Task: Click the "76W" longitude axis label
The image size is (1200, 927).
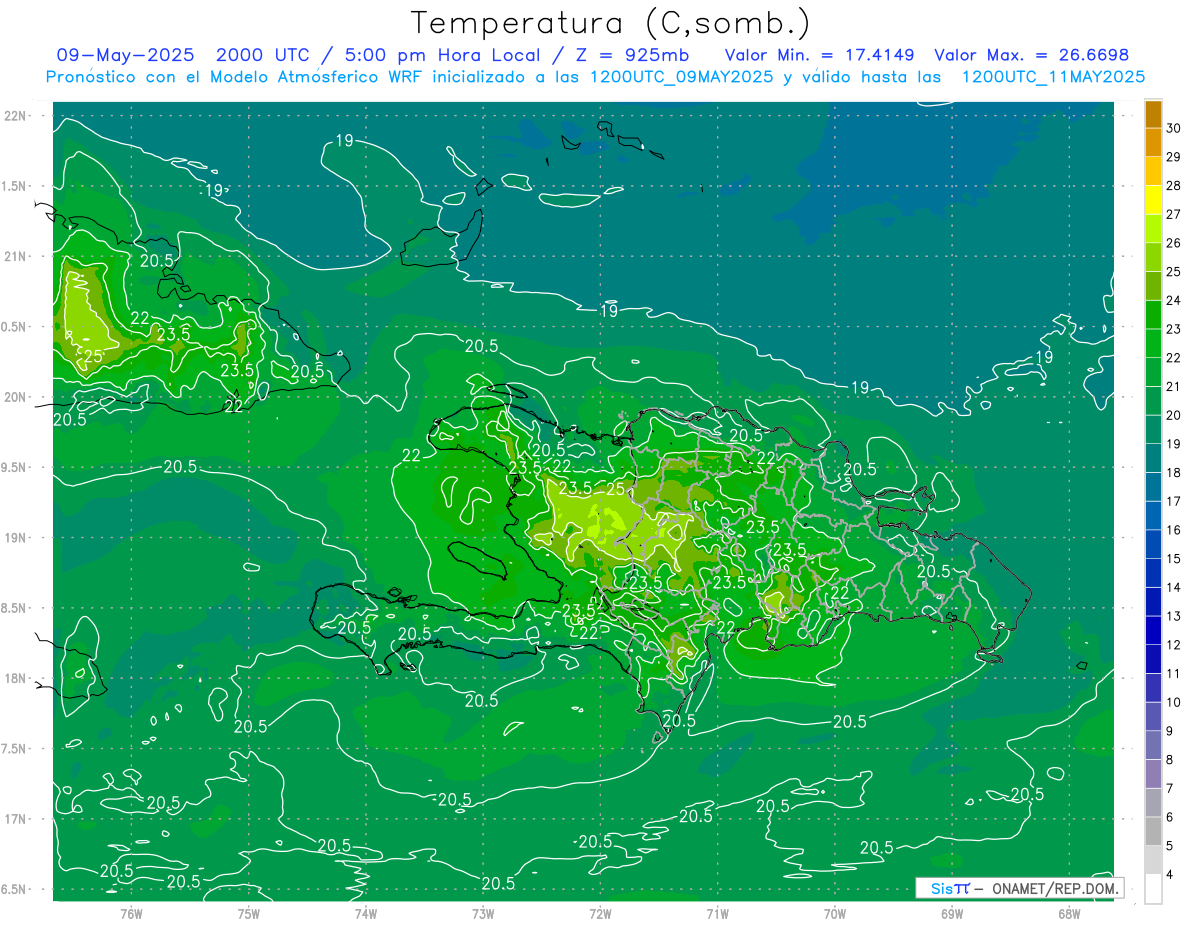Action: (x=131, y=913)
